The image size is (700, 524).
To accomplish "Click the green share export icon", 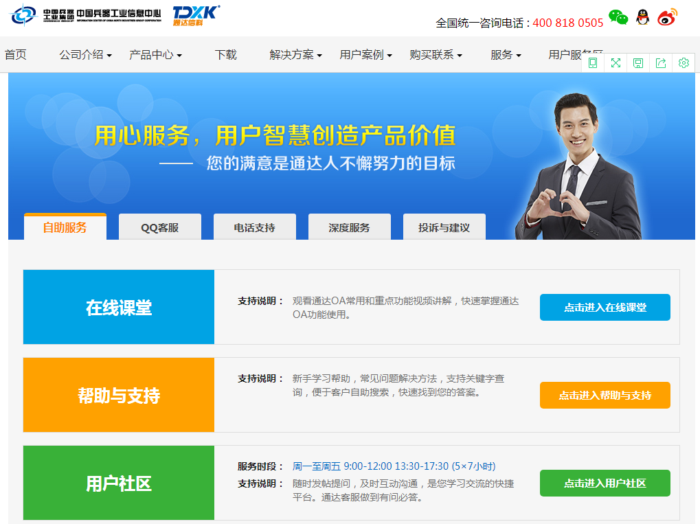I will tap(661, 63).
